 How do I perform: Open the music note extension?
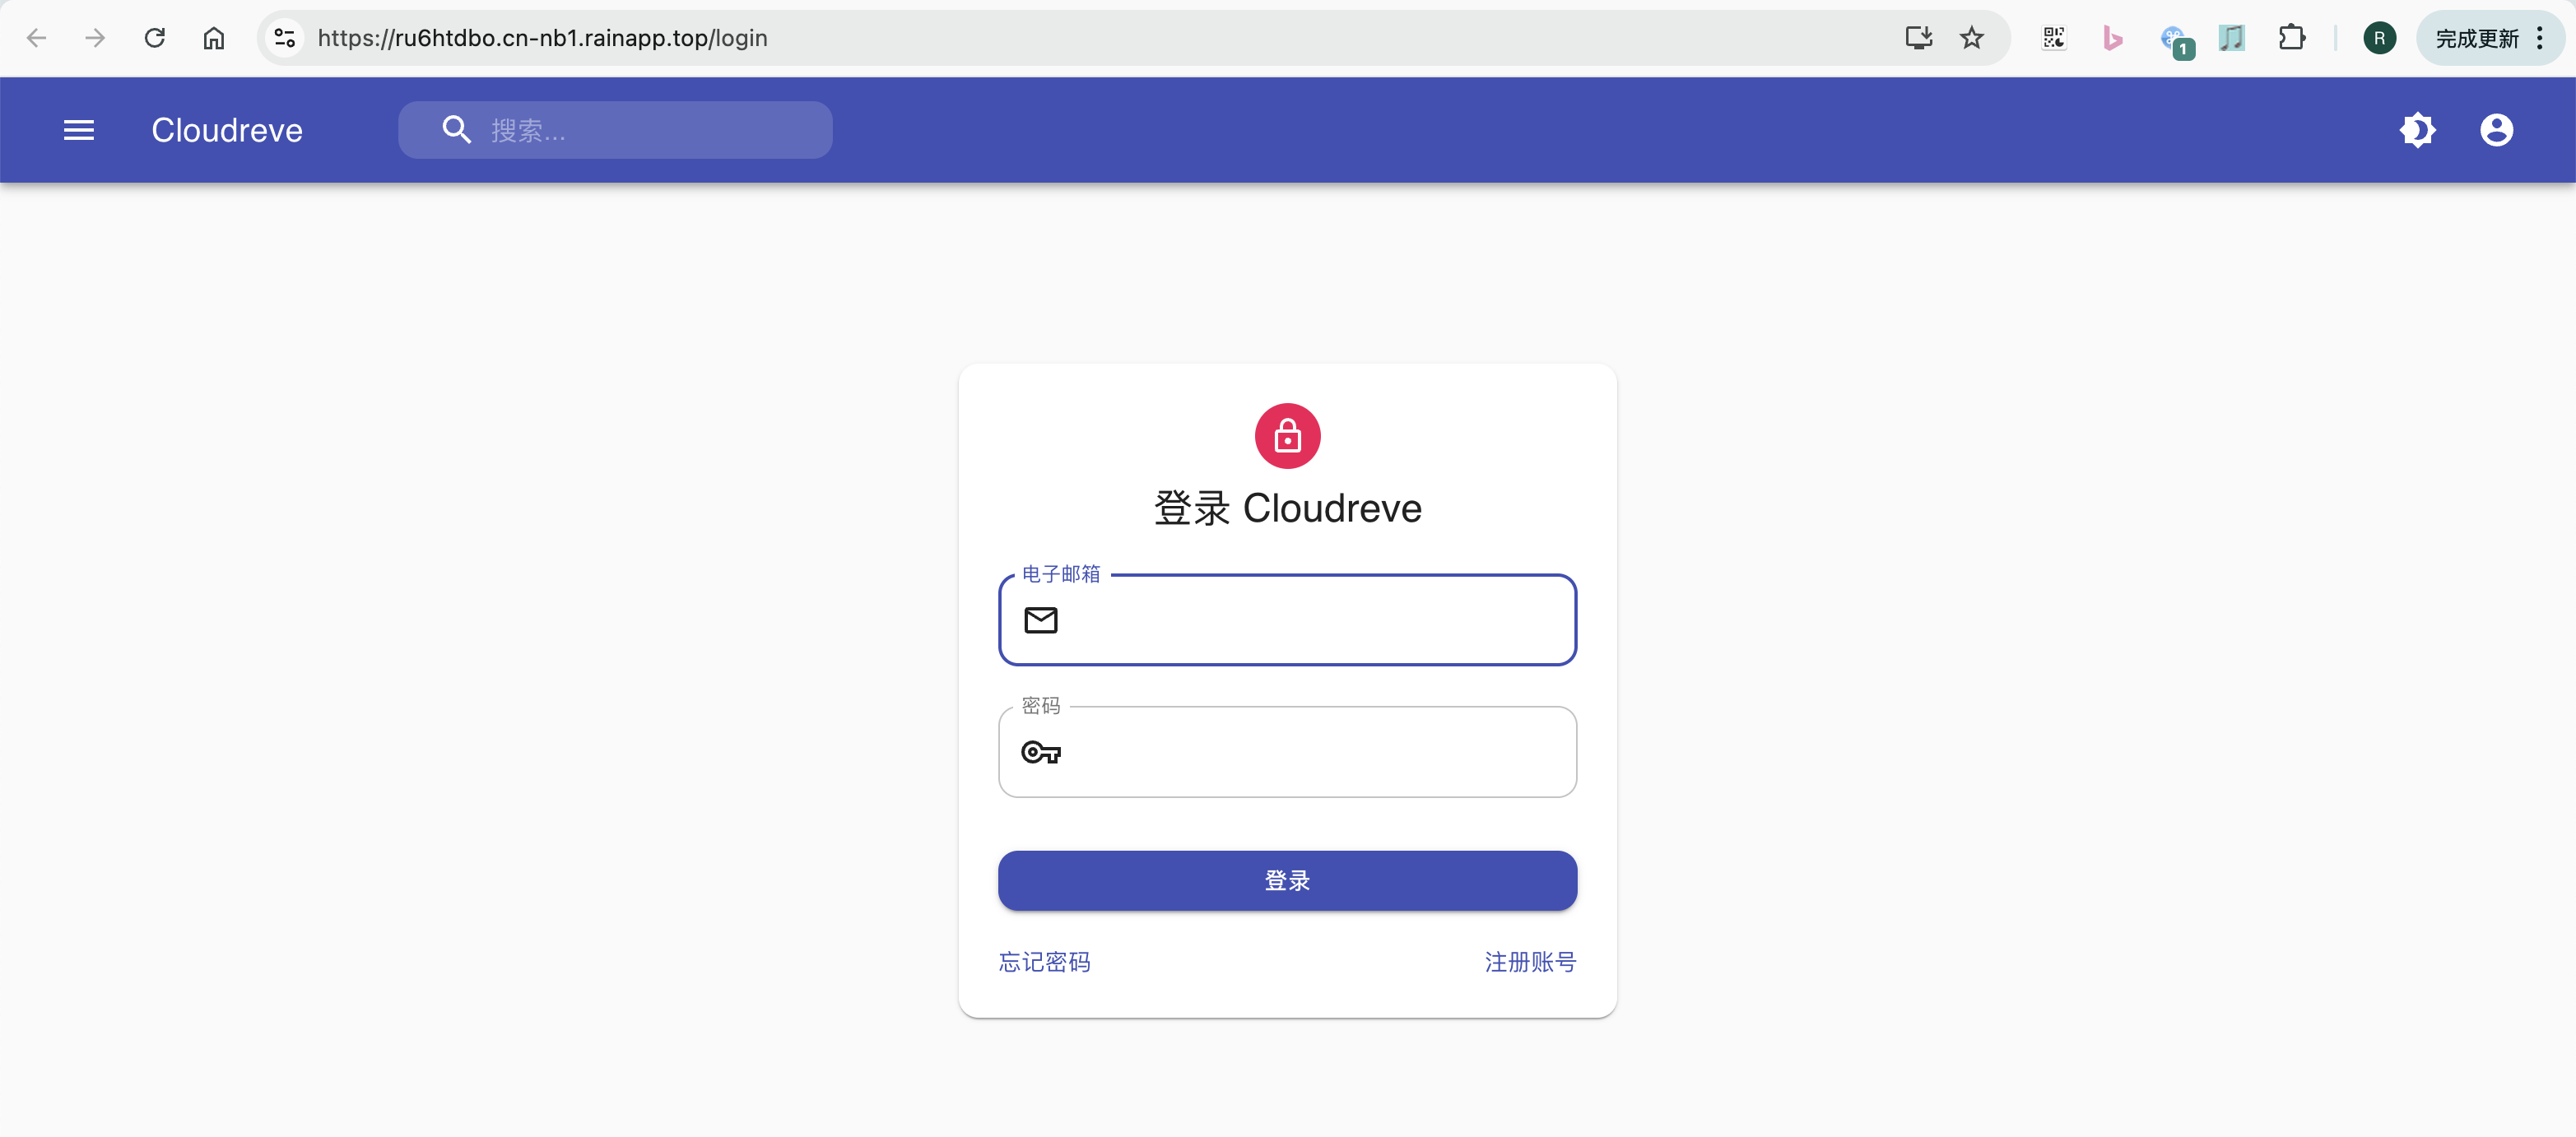tap(2231, 38)
